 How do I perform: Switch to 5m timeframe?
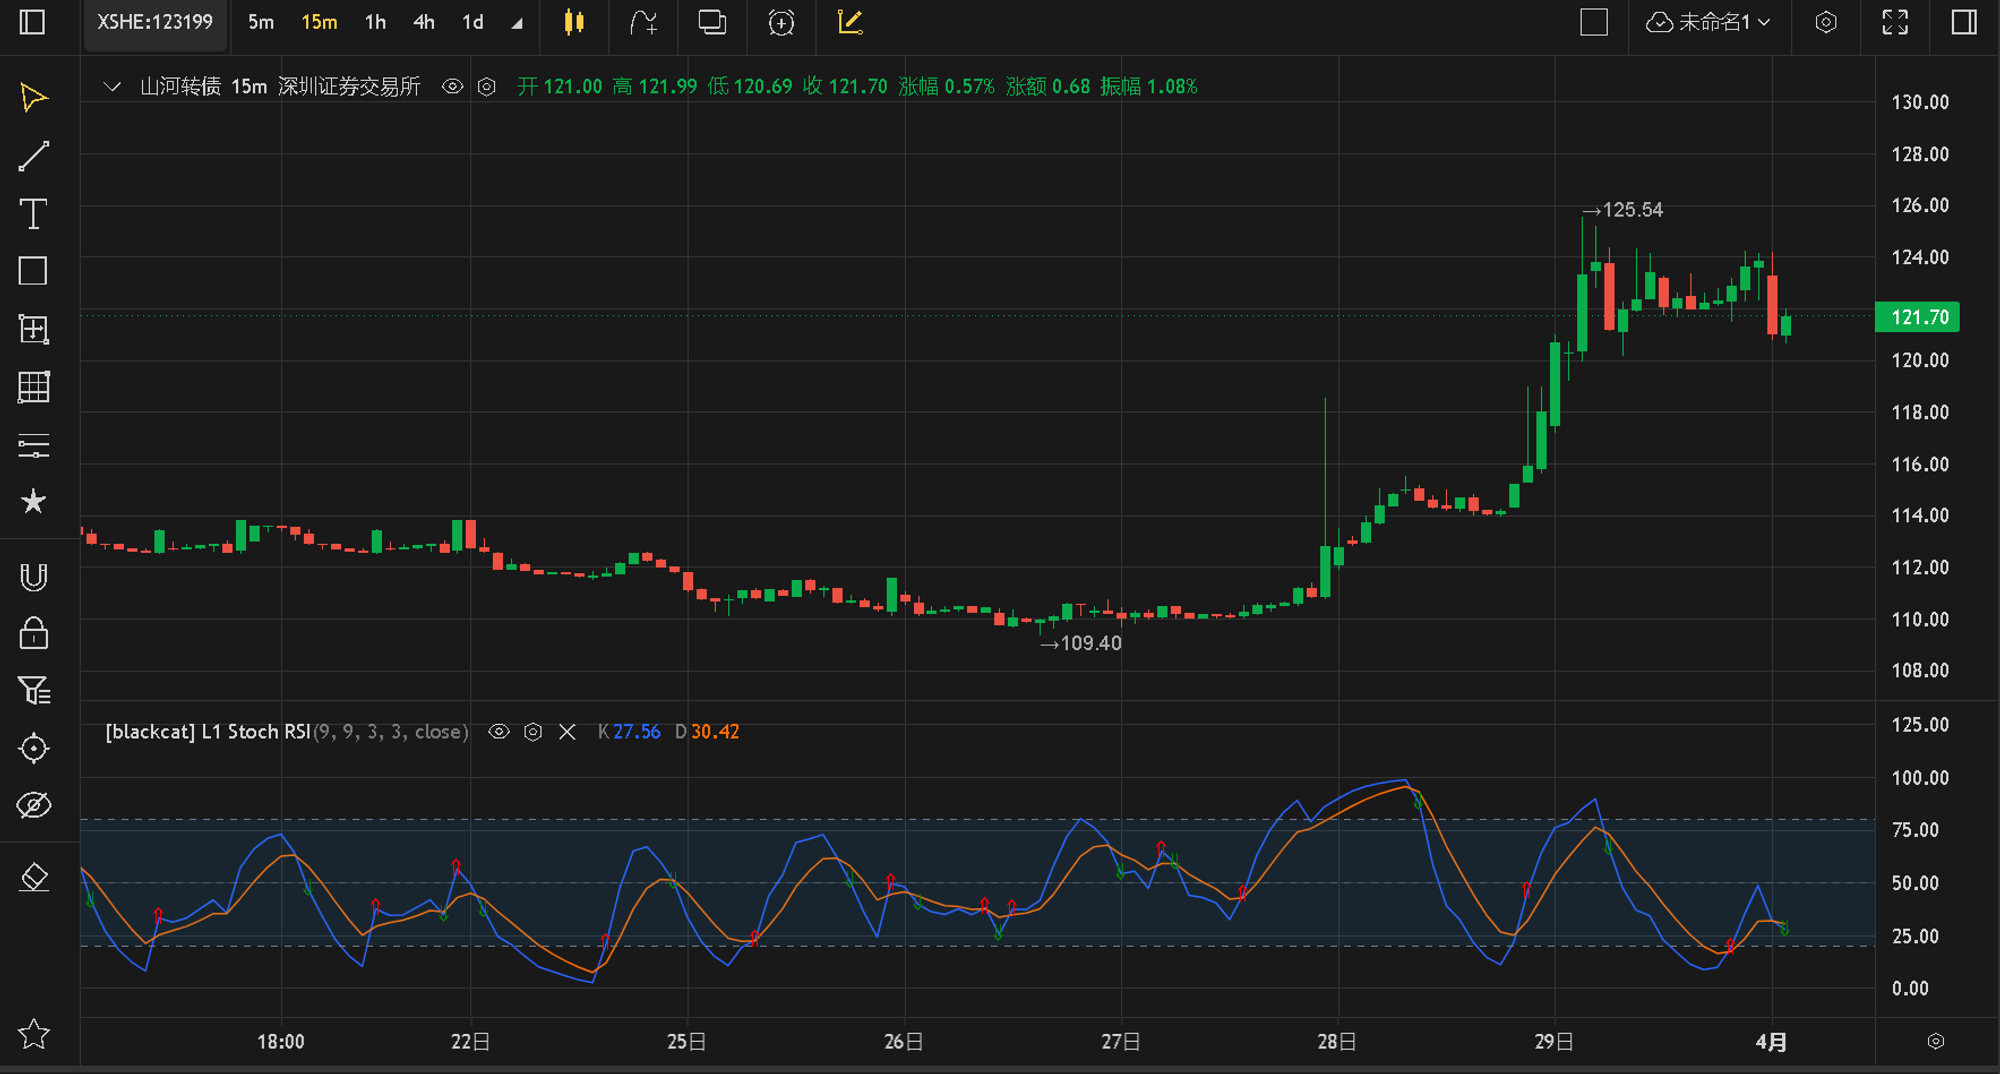coord(261,22)
